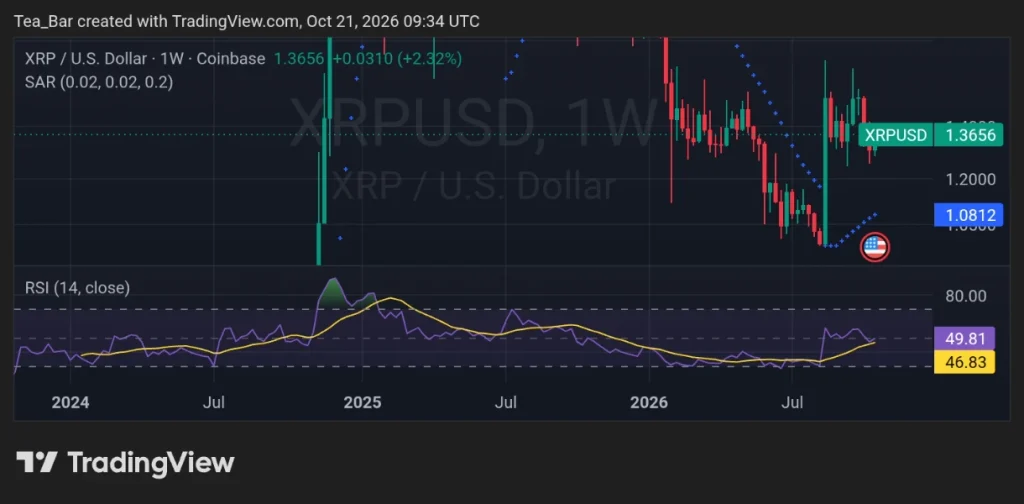Select the XRPUSD green price tag
The width and height of the screenshot is (1024, 504).
click(x=895, y=136)
